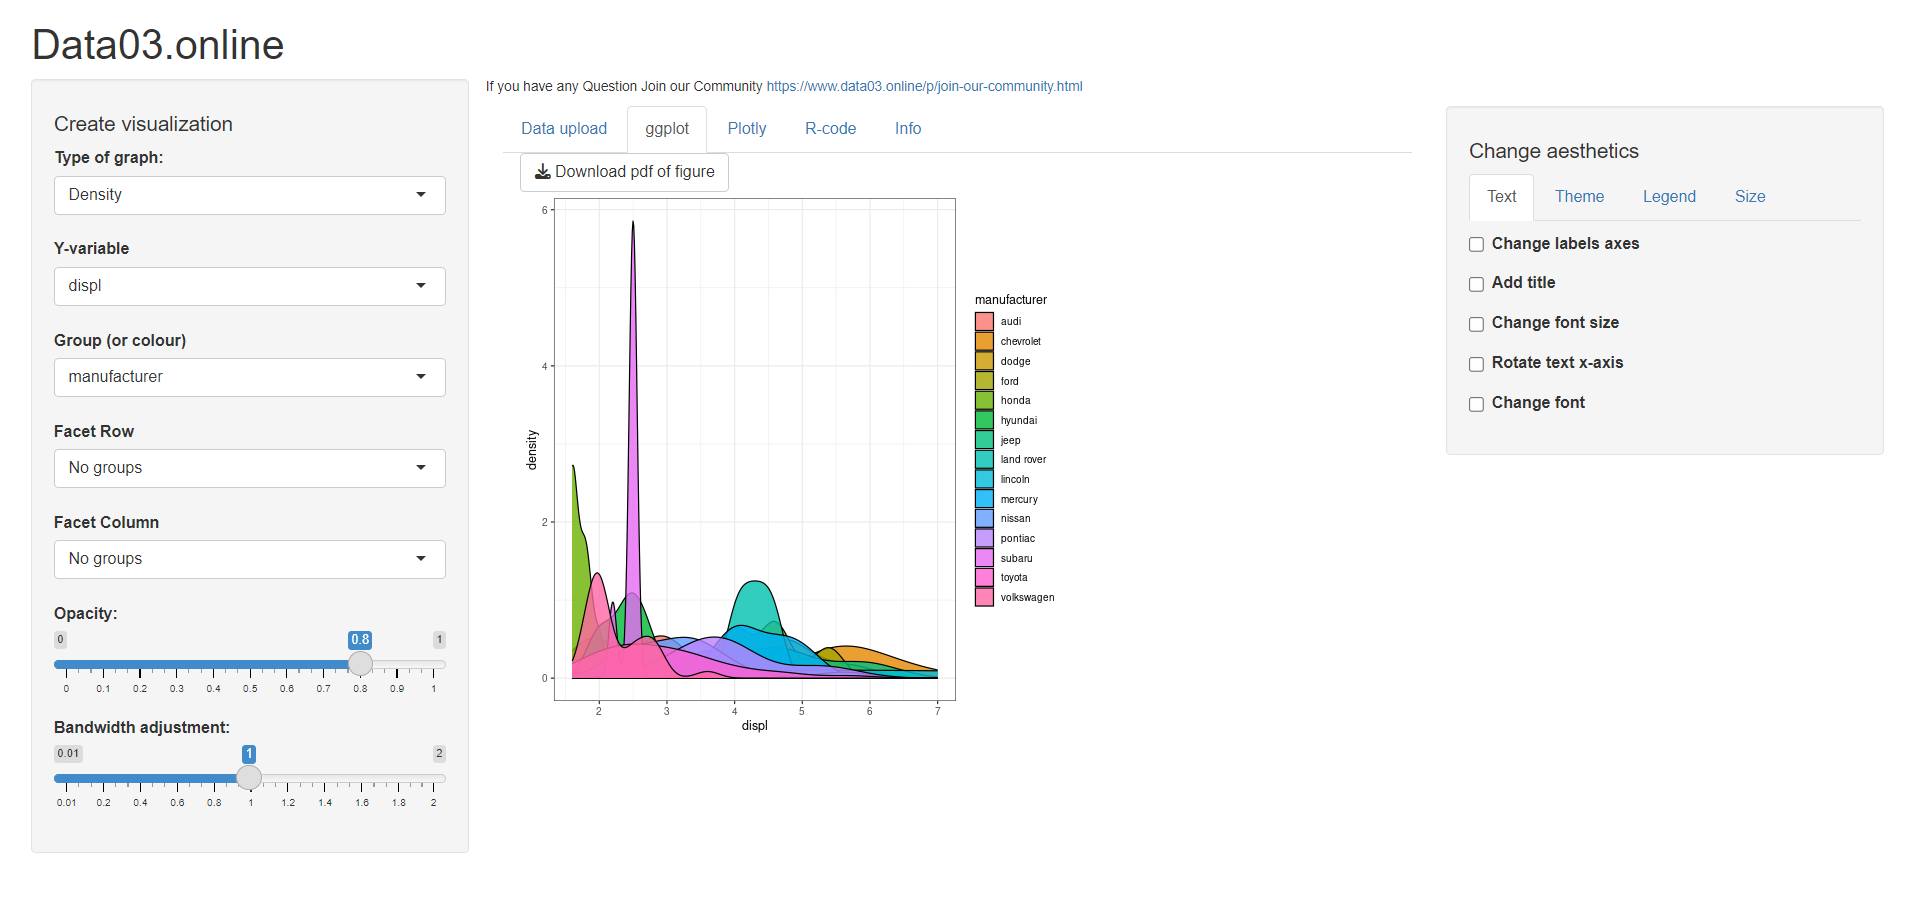The height and width of the screenshot is (916, 1917).
Task: Tick the Add title checkbox
Action: 1476,284
